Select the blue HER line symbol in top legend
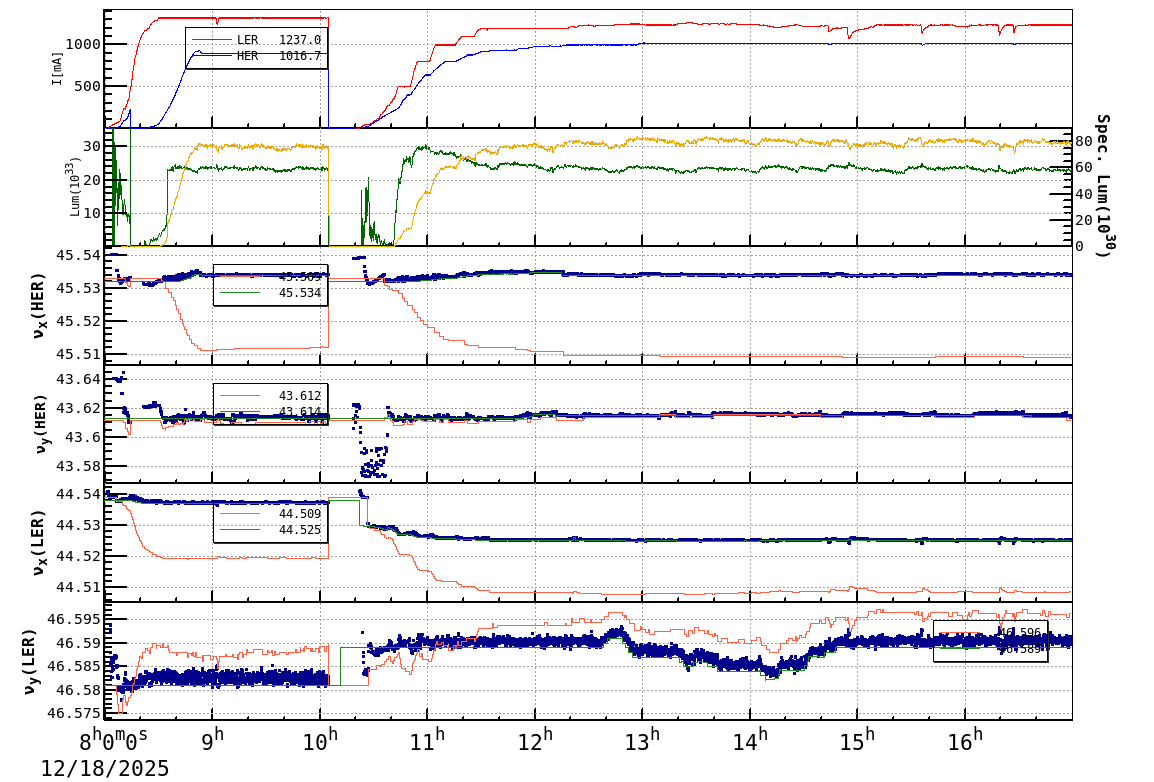 [x=212, y=55]
